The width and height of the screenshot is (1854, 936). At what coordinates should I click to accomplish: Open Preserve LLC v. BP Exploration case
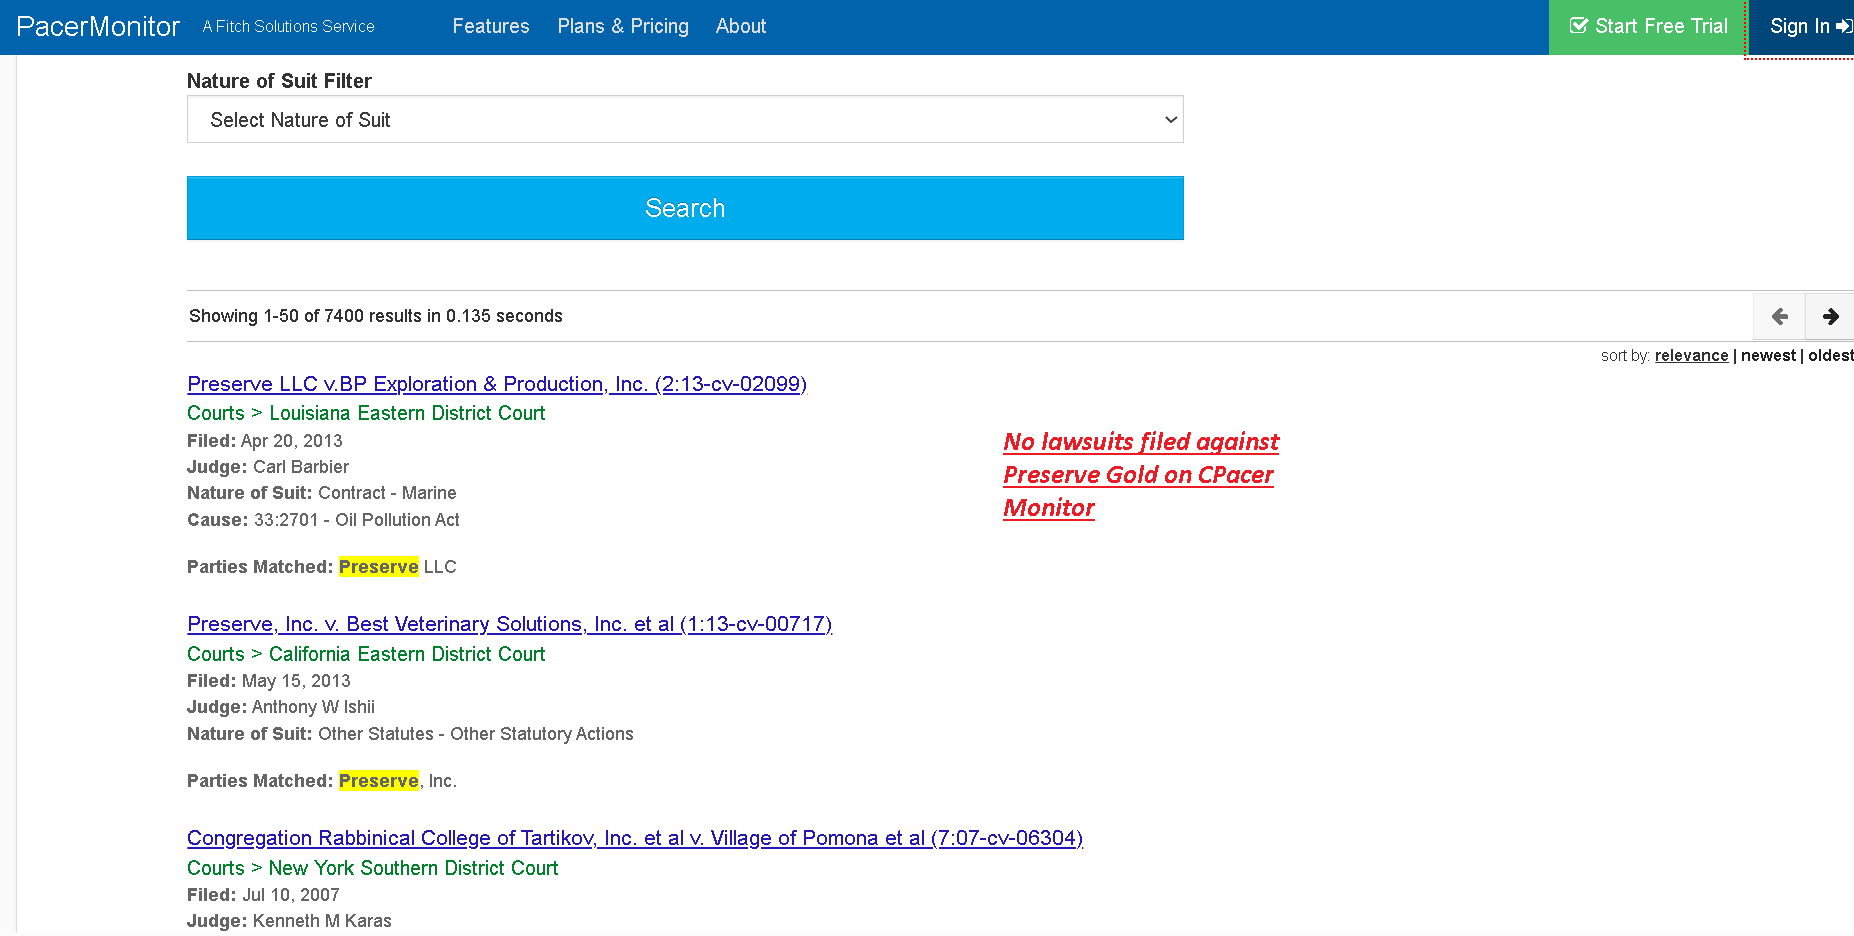[x=497, y=384]
